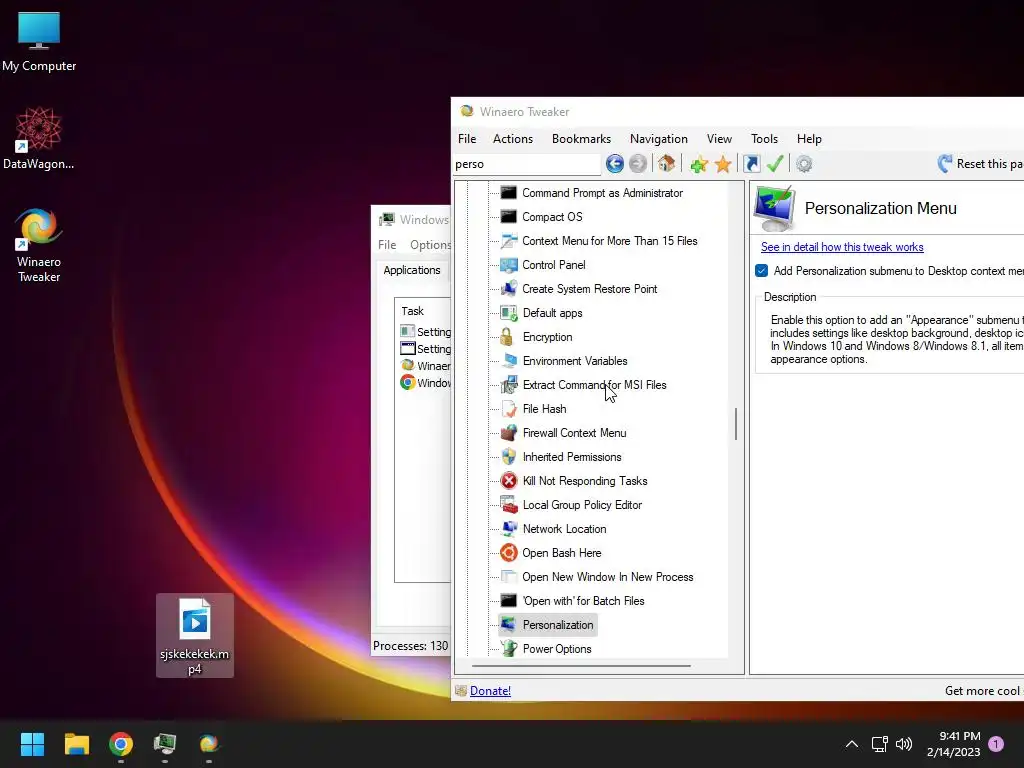Click the Local Group Policy Editor icon

[x=508, y=505]
